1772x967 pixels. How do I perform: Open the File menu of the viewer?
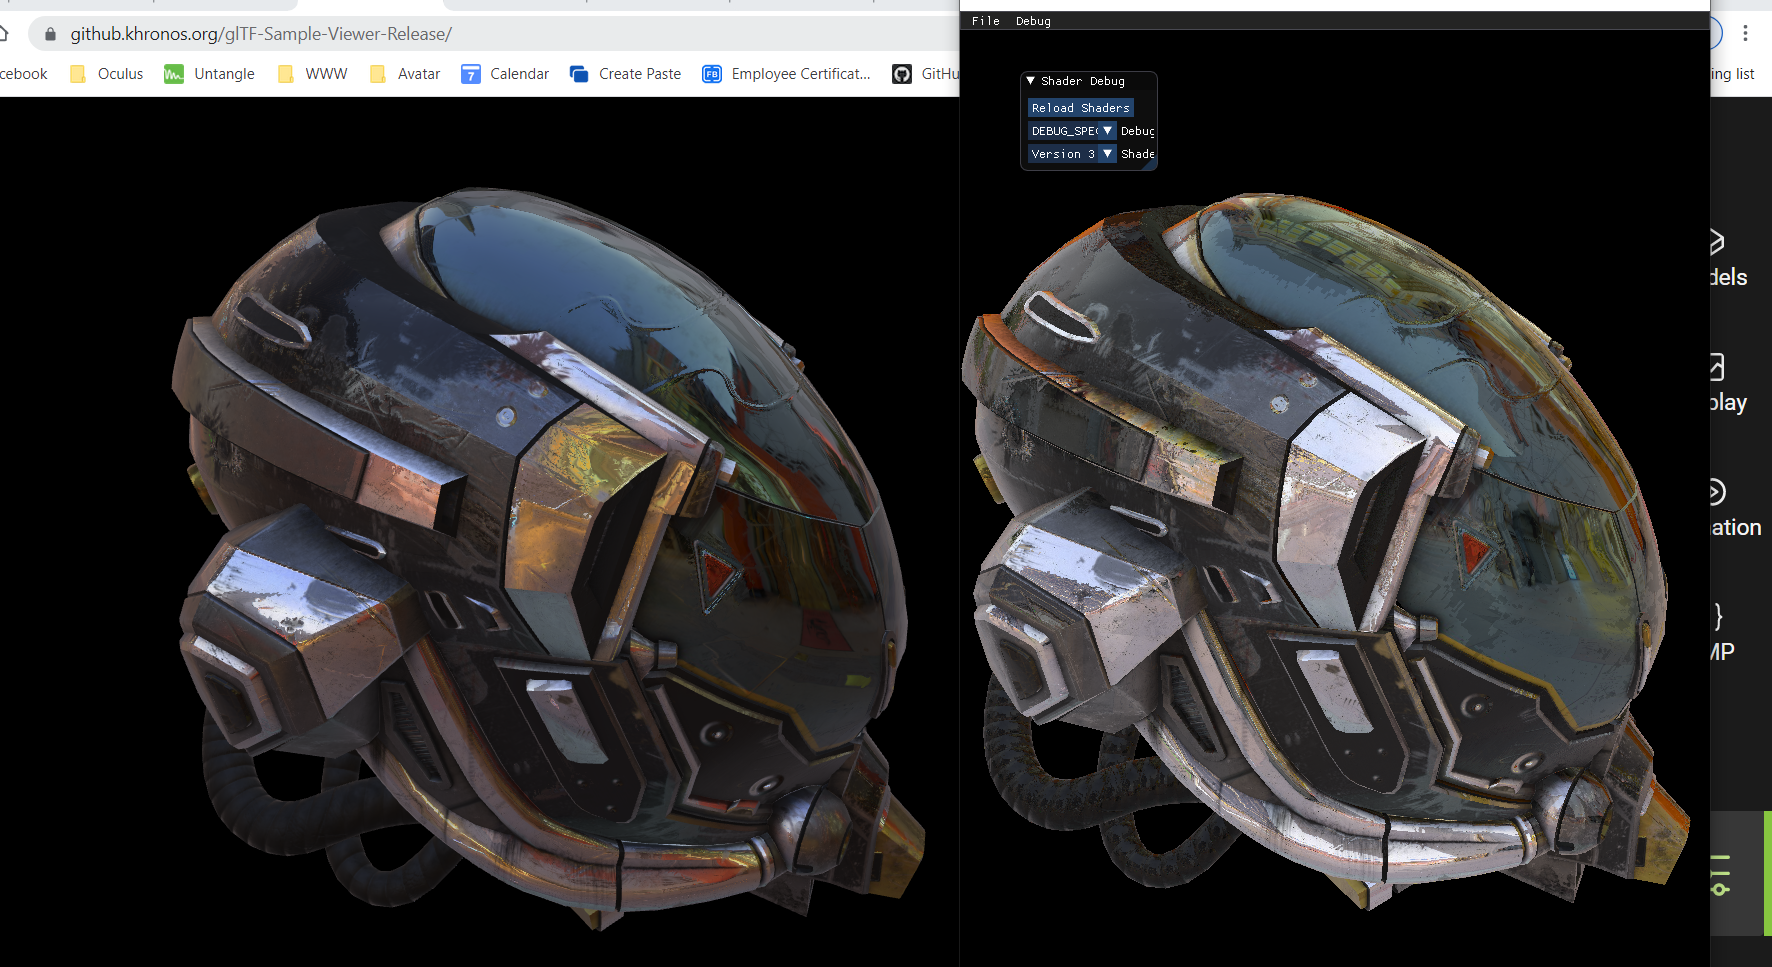click(x=986, y=20)
